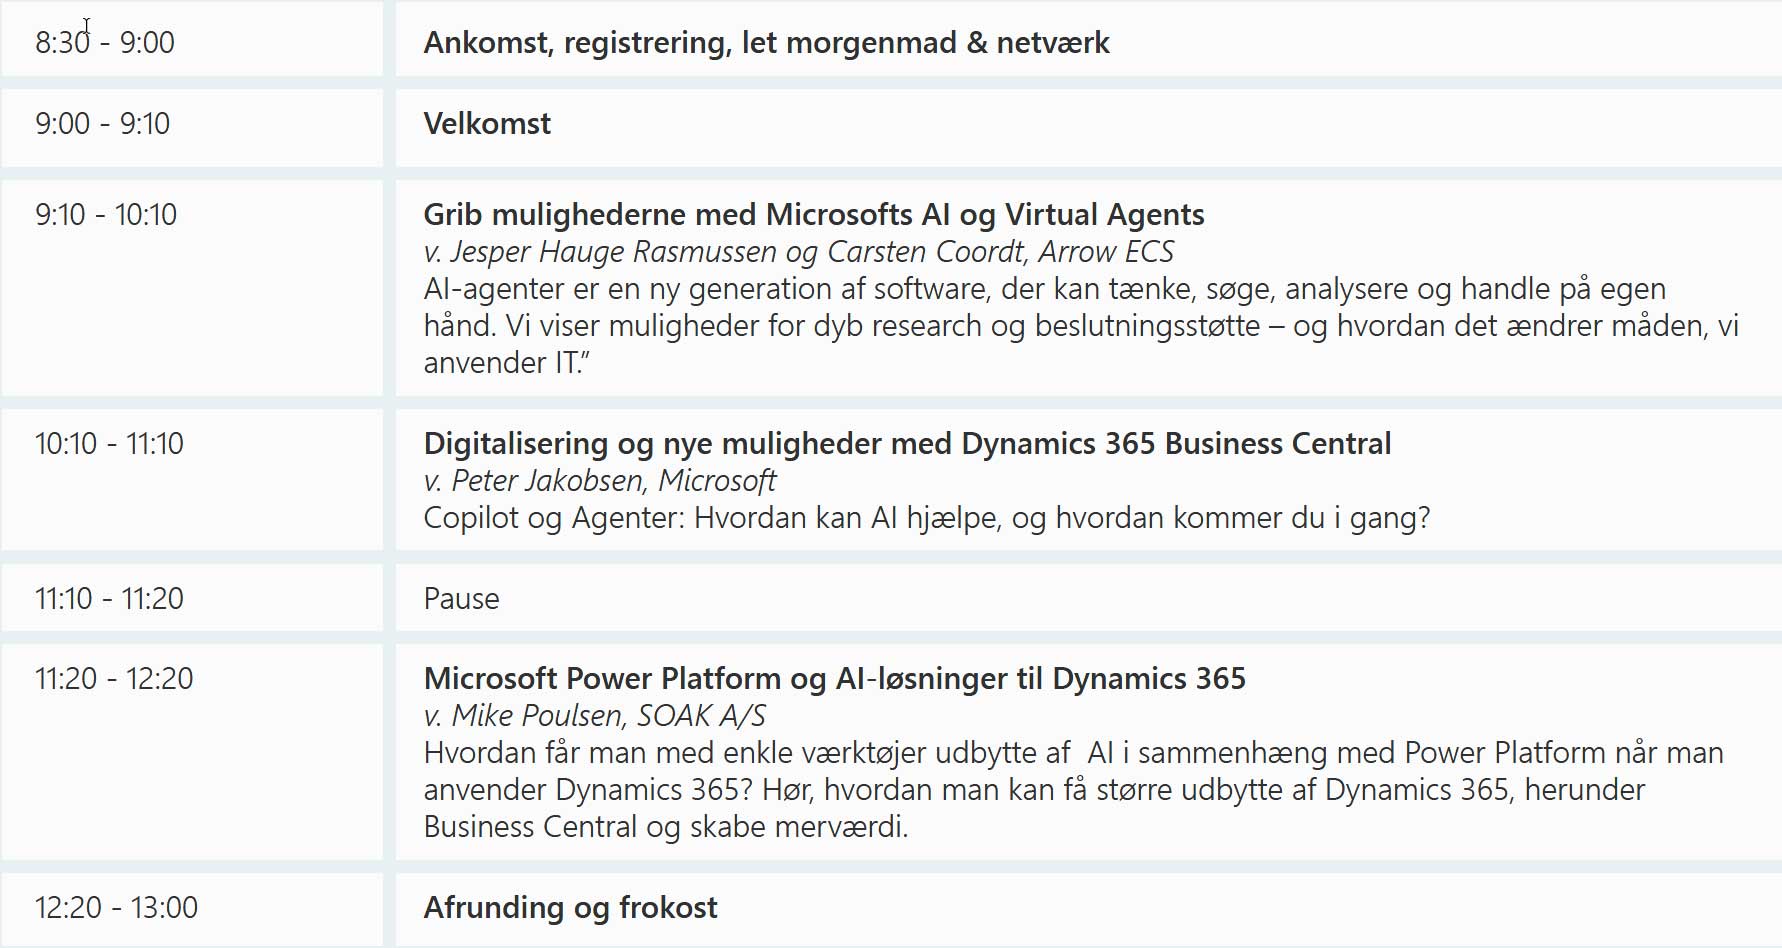1782x948 pixels.
Task: Click the 11:10 - 11:20 time cell
Action: point(109,598)
